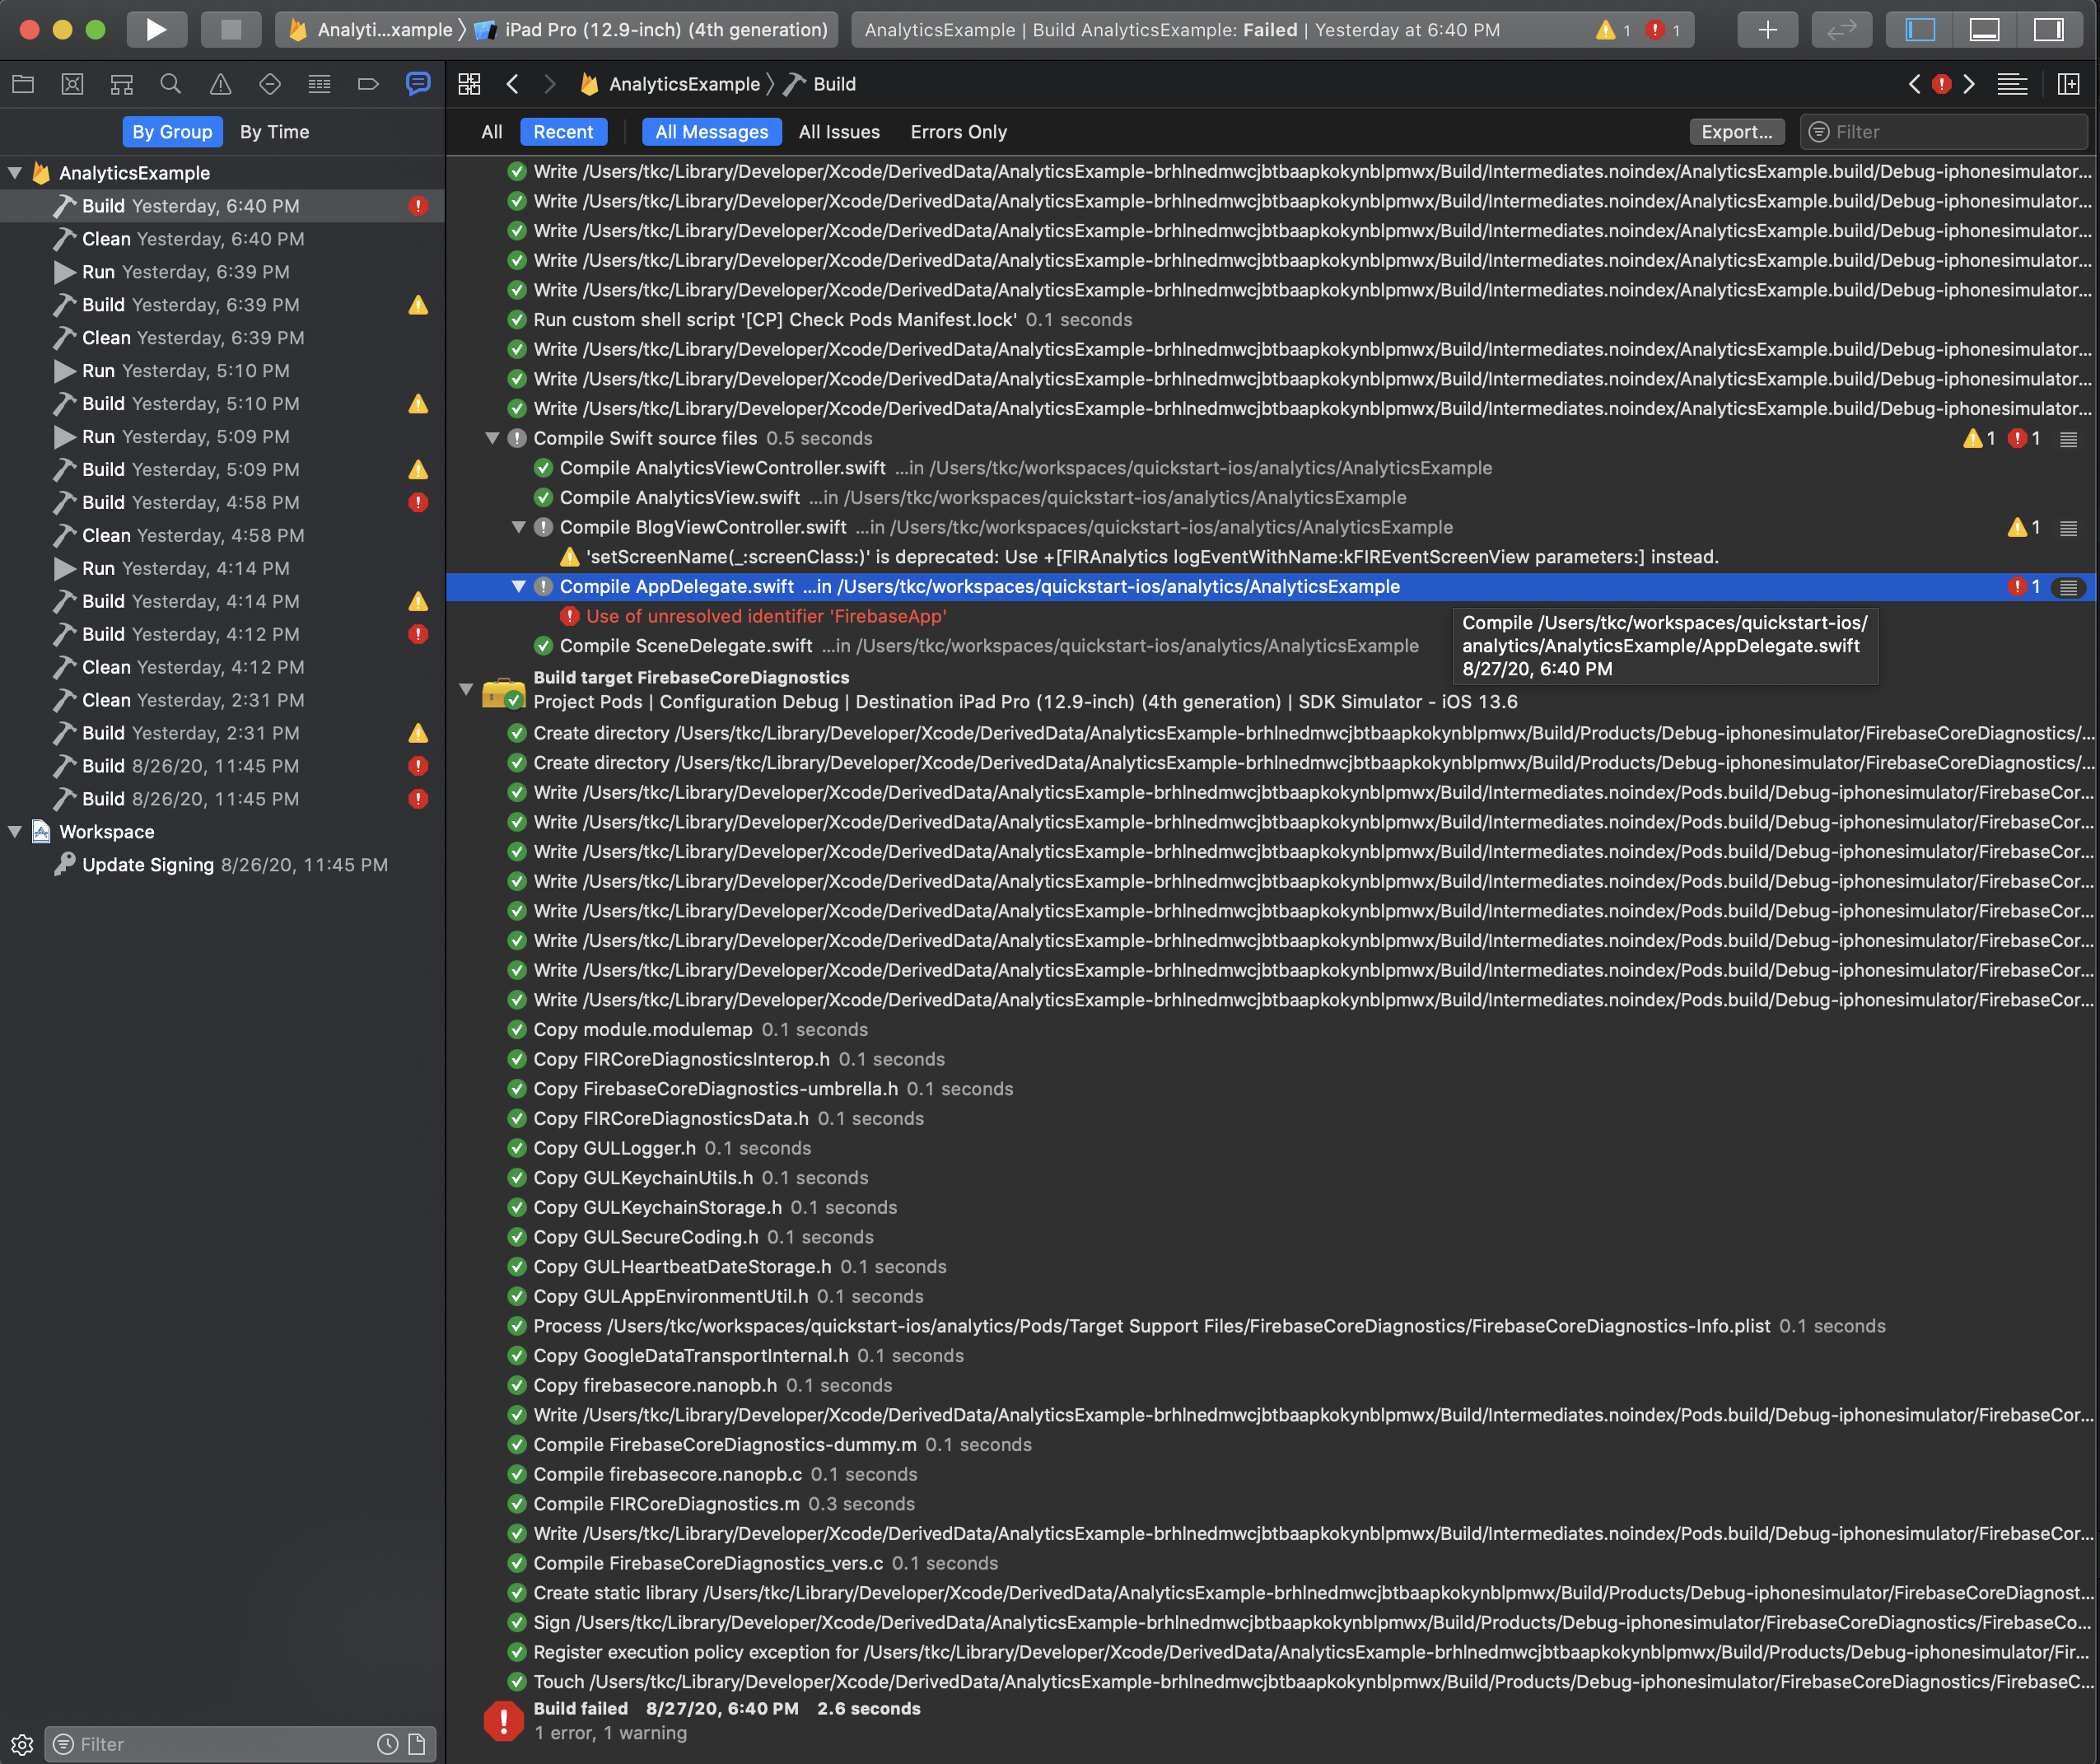This screenshot has width=2100, height=1764.
Task: Click the warning count in activity bar
Action: pos(1614,30)
